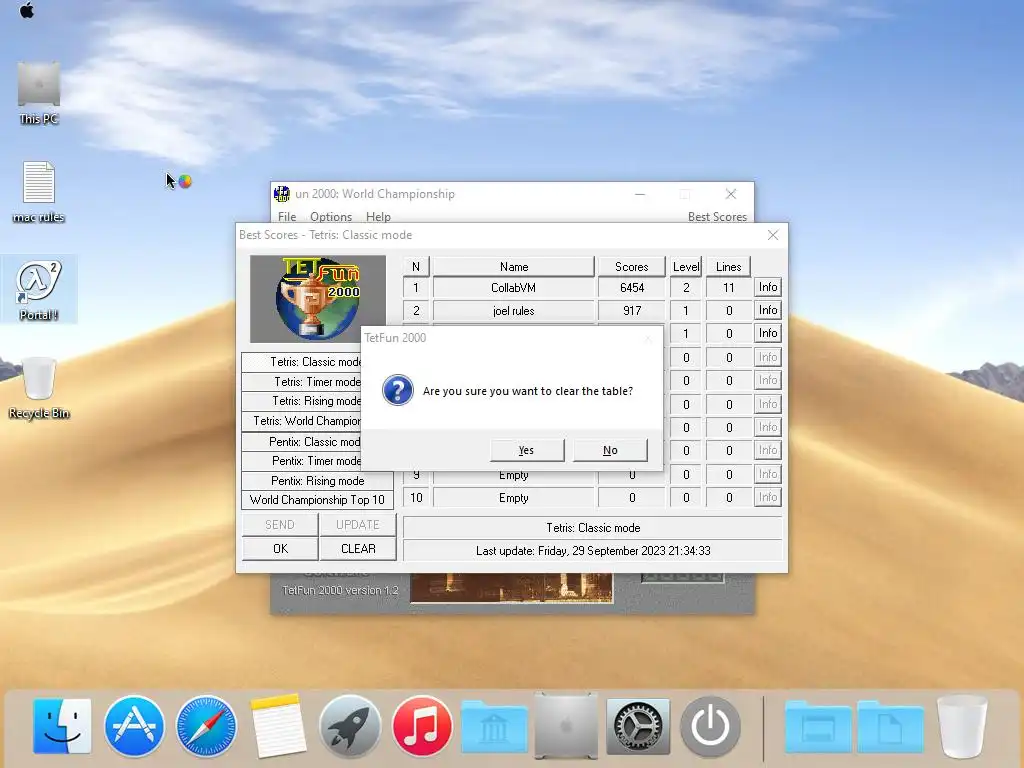Screen dimensions: 1024x768
Task: Decline clearing the table with No
Action: [x=610, y=450]
